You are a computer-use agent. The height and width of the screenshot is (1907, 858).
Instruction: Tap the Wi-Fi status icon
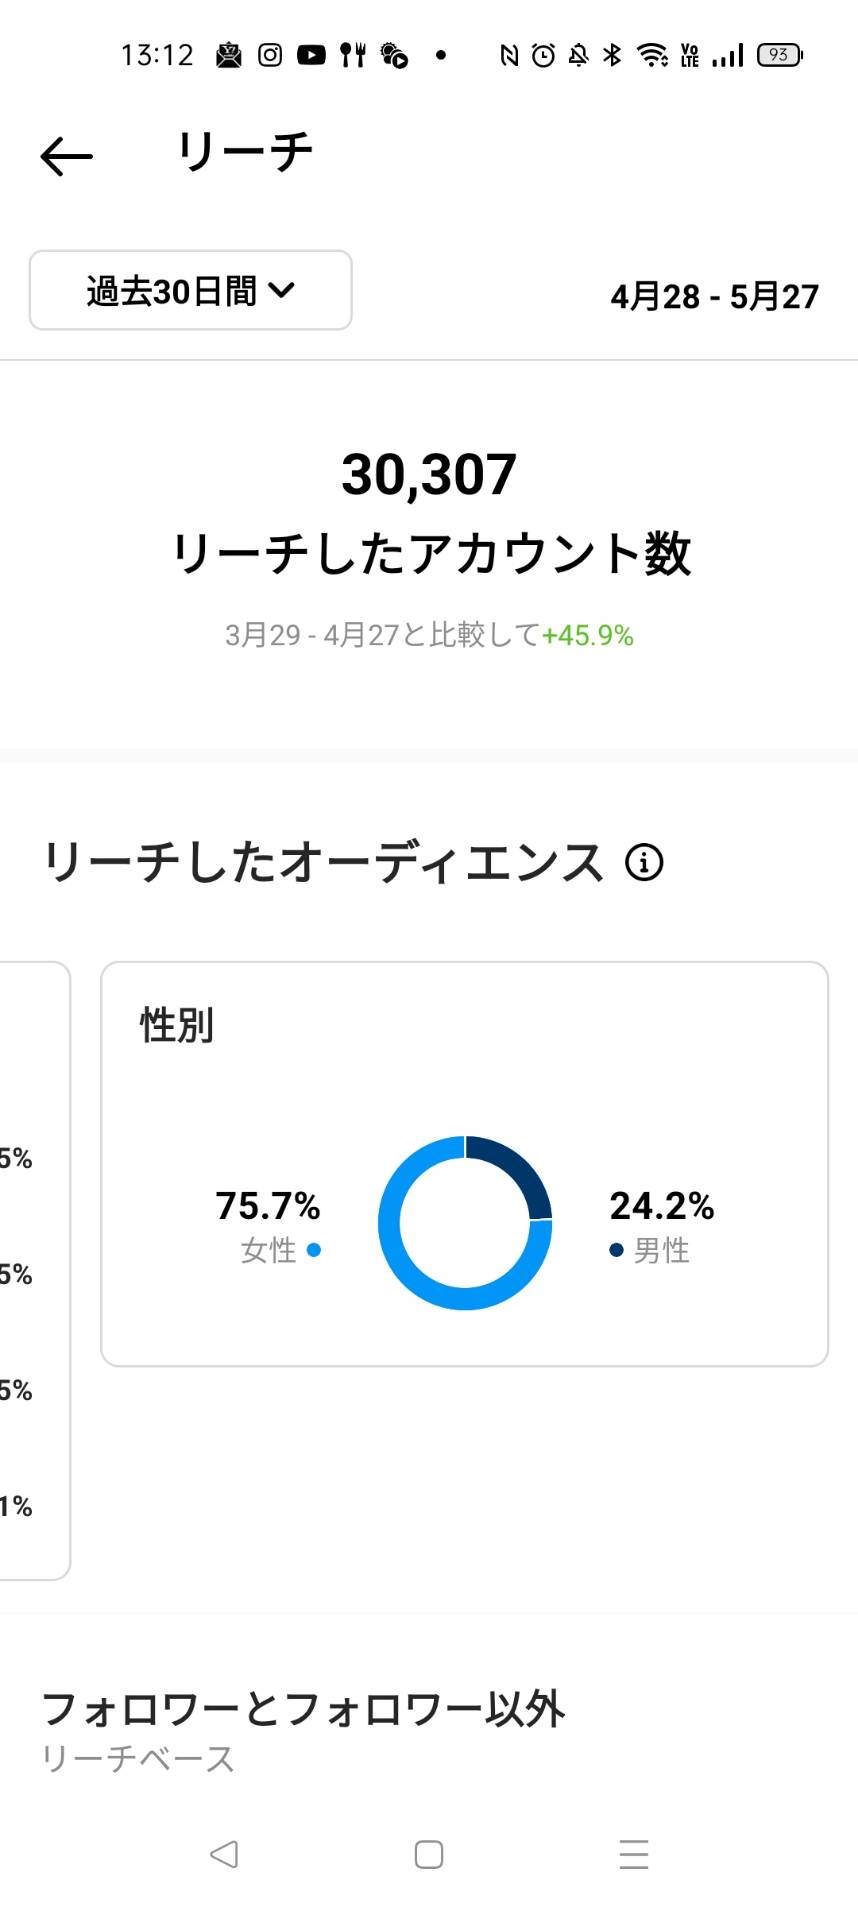[x=653, y=55]
